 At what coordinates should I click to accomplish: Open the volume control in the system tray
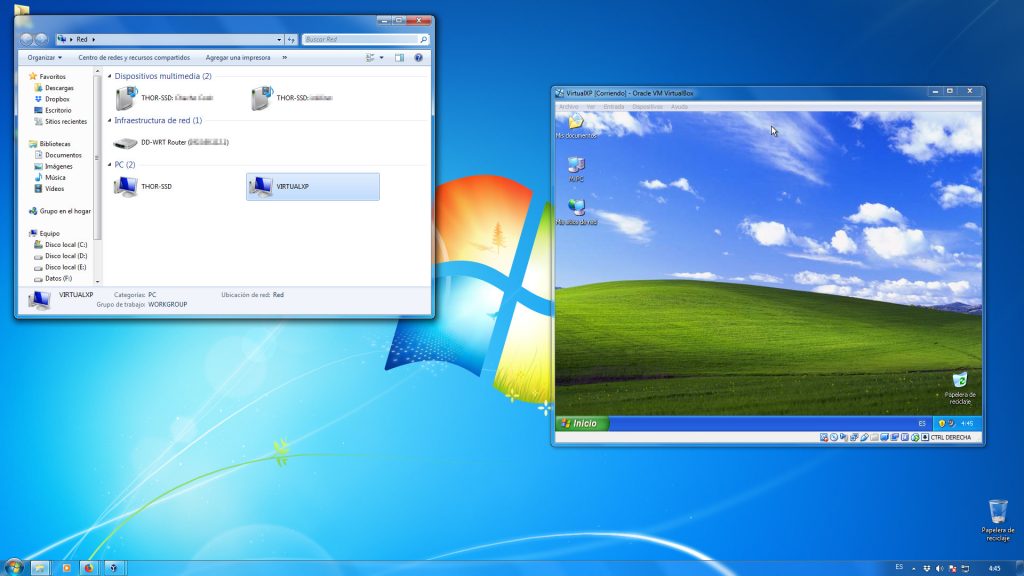939,569
